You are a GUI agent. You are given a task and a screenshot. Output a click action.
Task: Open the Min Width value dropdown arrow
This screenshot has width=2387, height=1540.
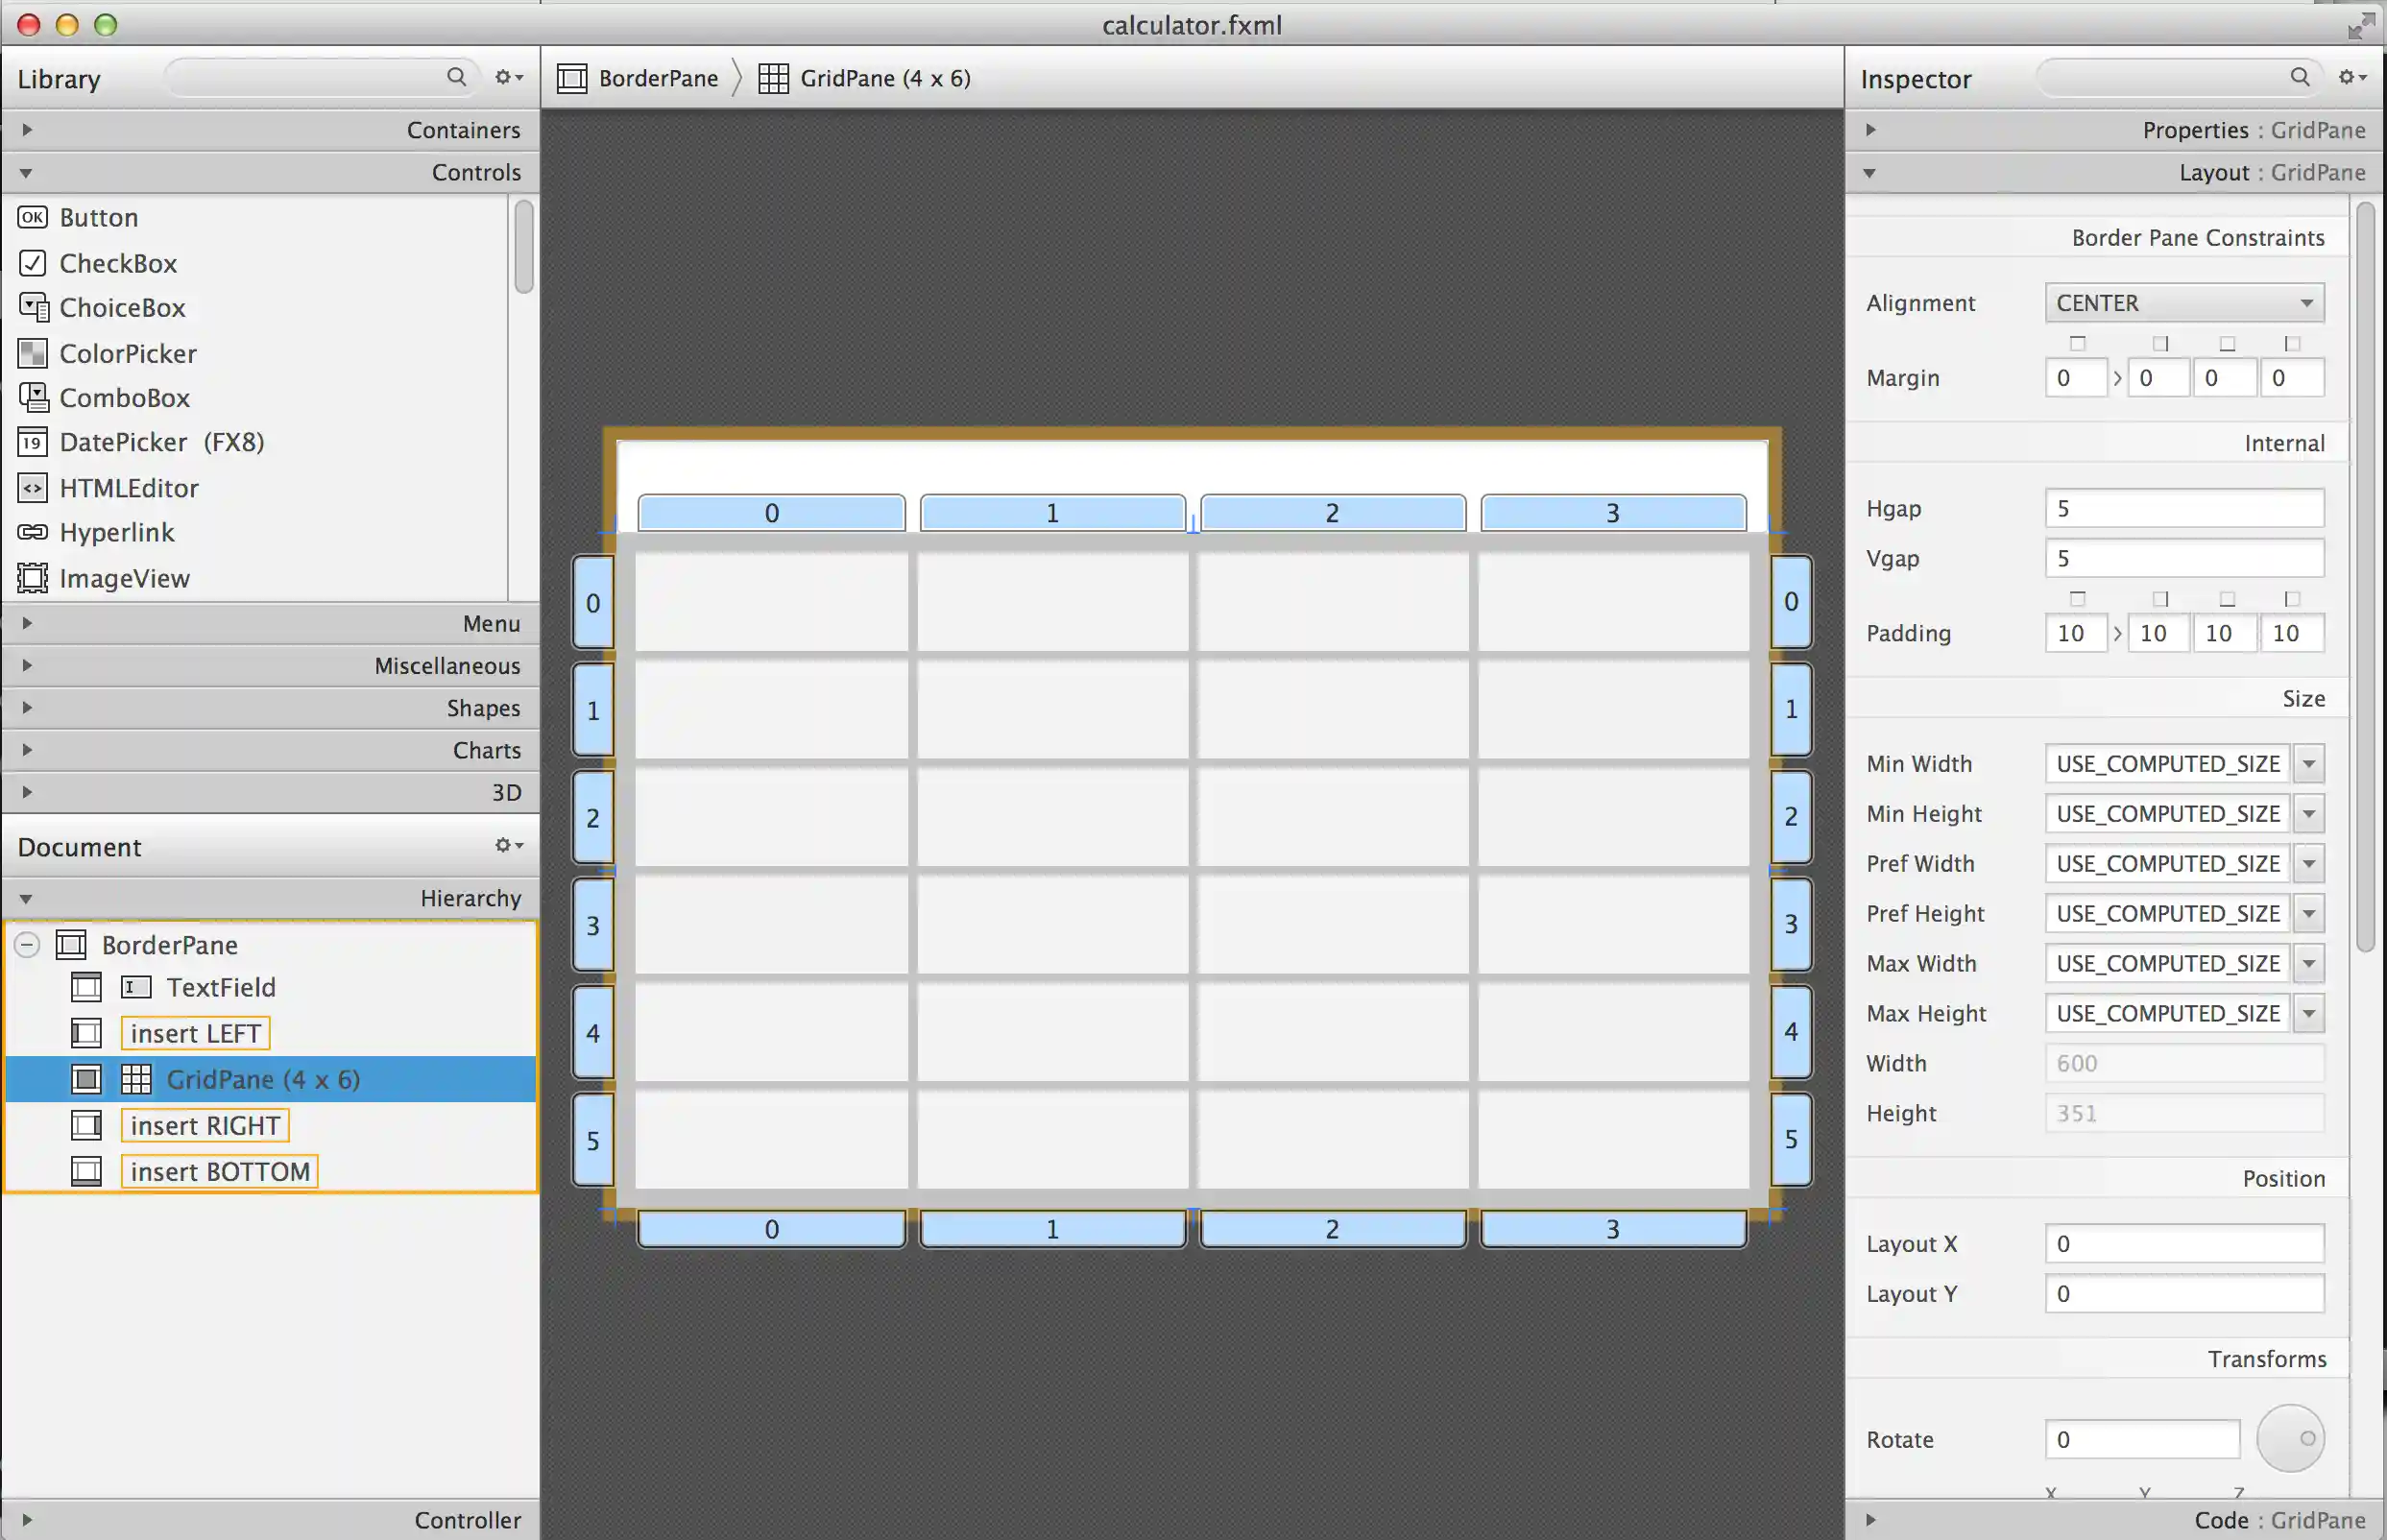point(2308,764)
